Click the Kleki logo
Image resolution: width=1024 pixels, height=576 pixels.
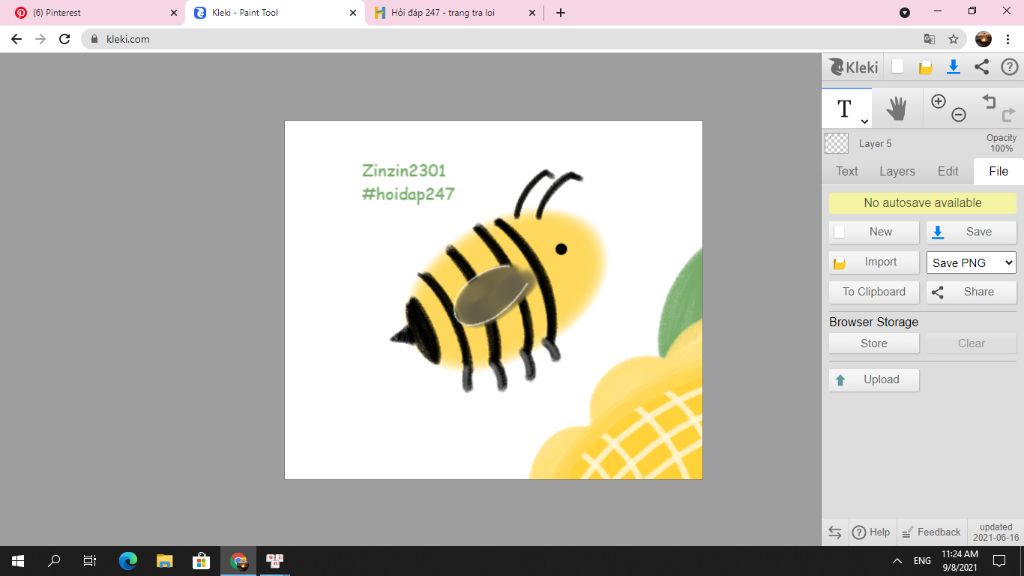854,67
